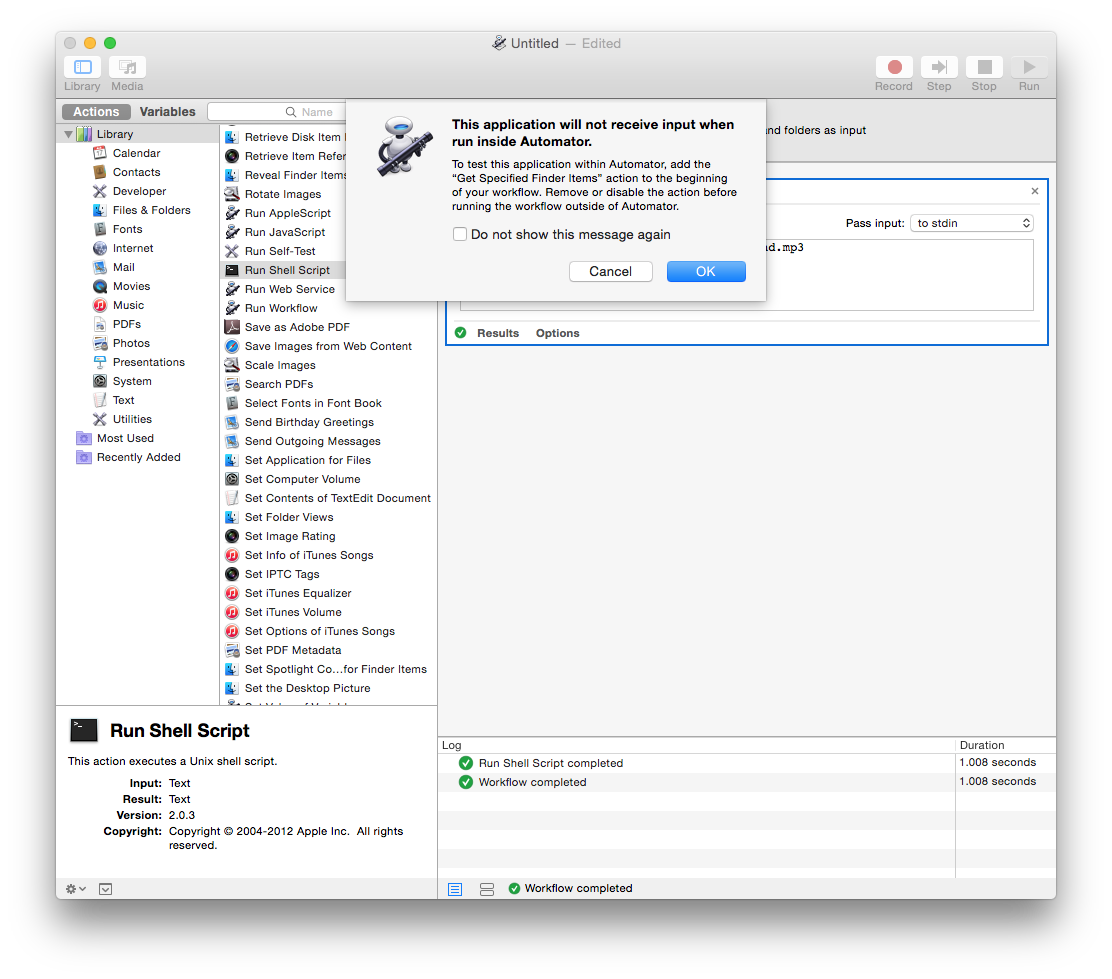Select the Run JavaScript action
The width and height of the screenshot is (1112, 979).
pos(284,232)
